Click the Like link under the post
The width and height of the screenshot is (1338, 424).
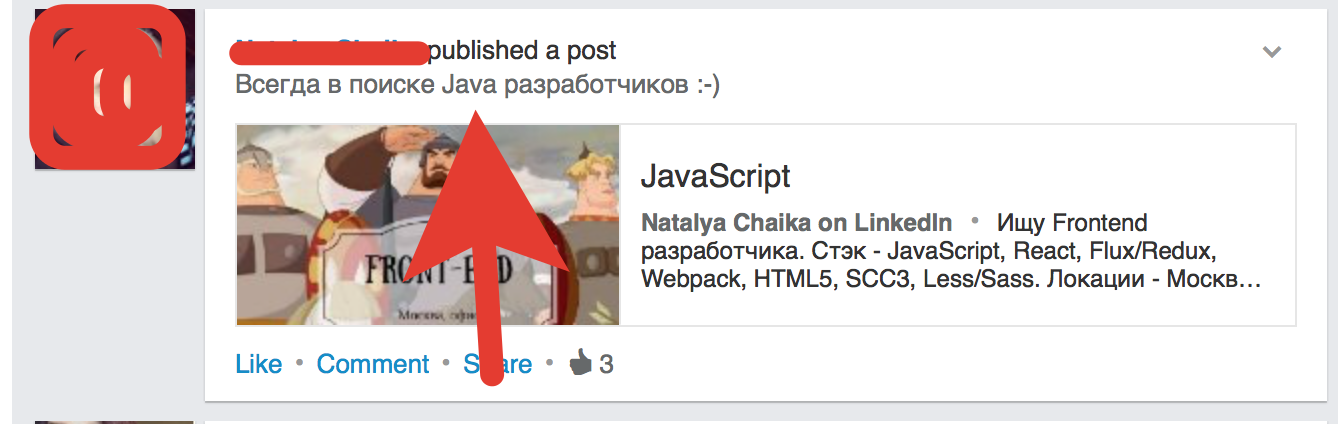[x=258, y=364]
